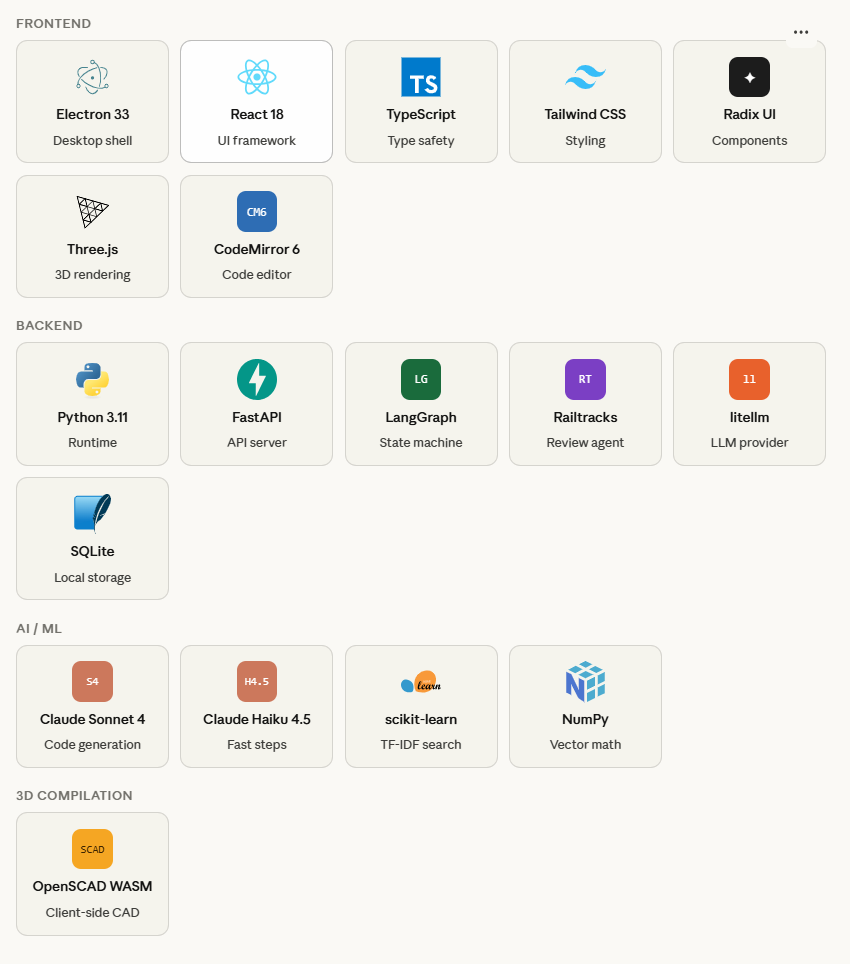The height and width of the screenshot is (964, 850).
Task: Click the "Code generation" description
Action: [92, 744]
